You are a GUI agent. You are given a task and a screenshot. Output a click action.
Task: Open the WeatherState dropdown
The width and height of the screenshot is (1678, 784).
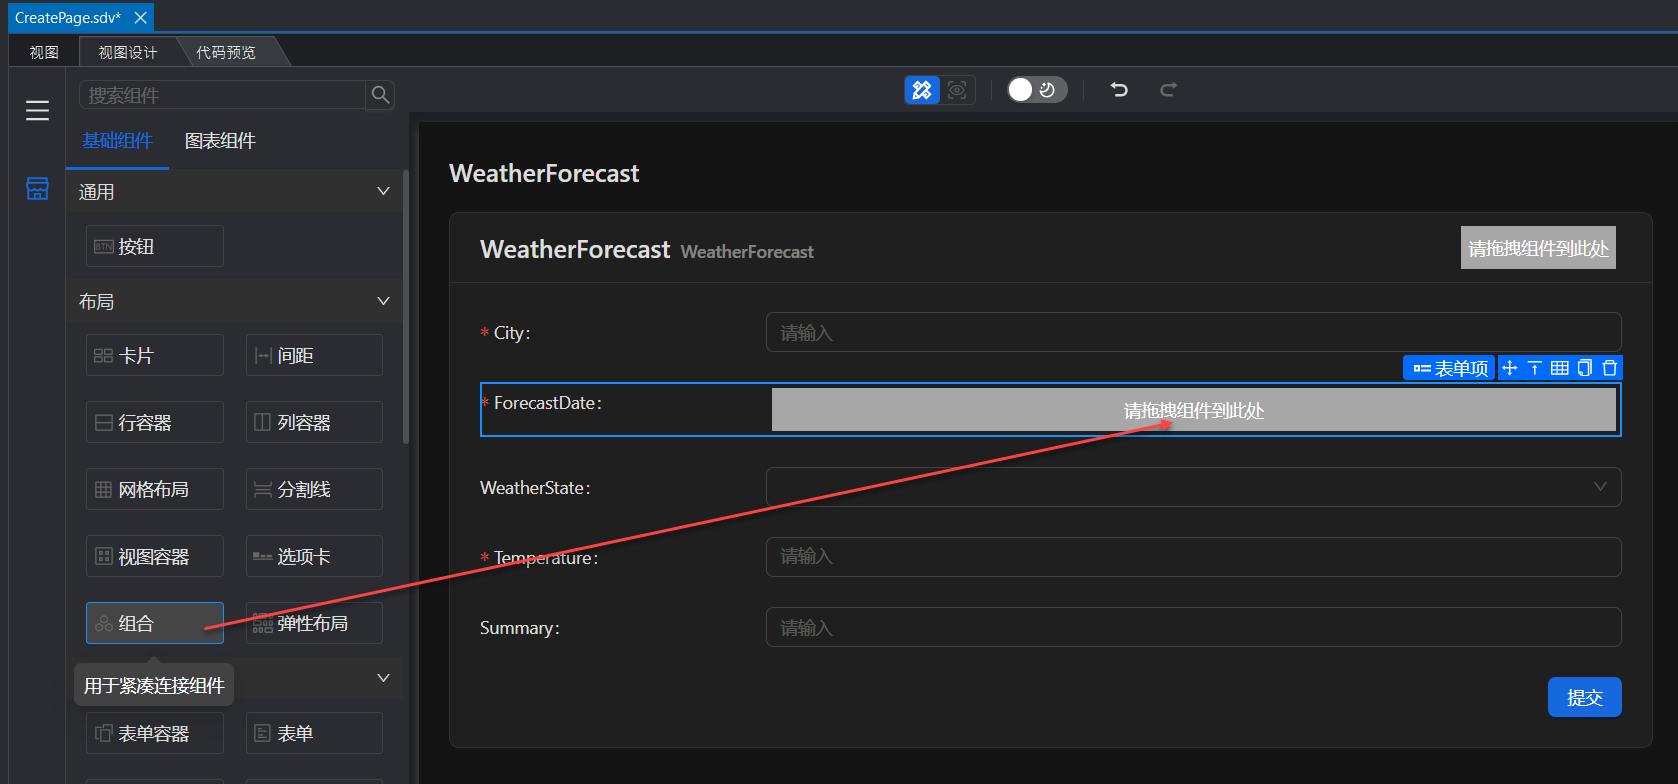click(x=1193, y=487)
